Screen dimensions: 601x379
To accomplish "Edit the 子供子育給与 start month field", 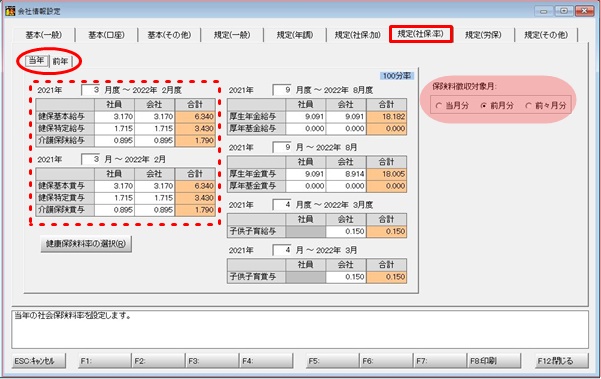I will point(282,205).
